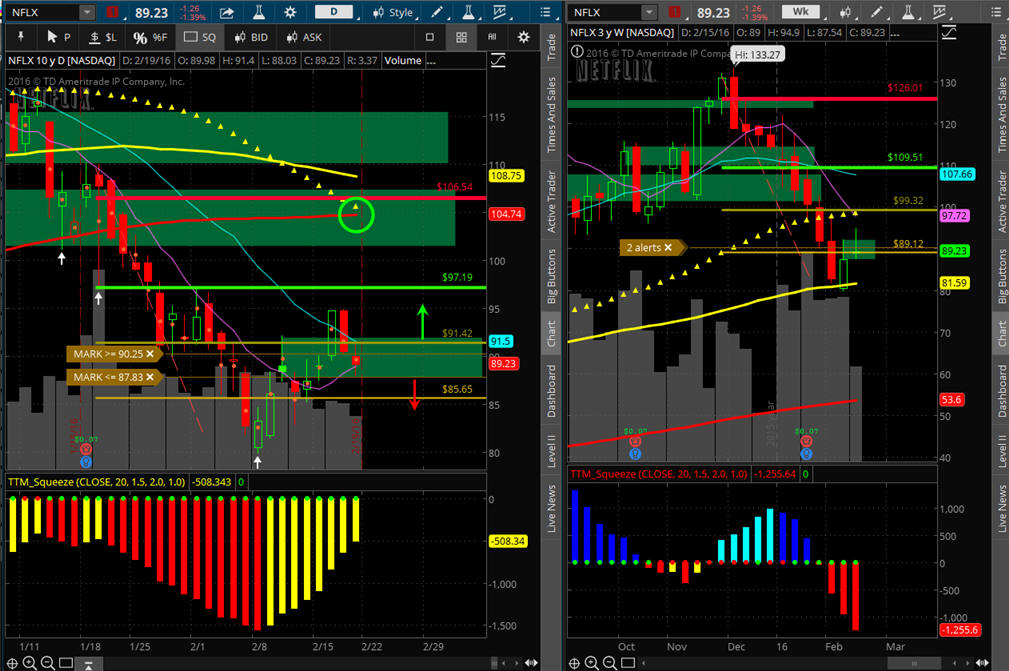Screen dimensions: 1009x671
Task: Expand the left NFLX symbol dropdown
Action: [x=87, y=12]
